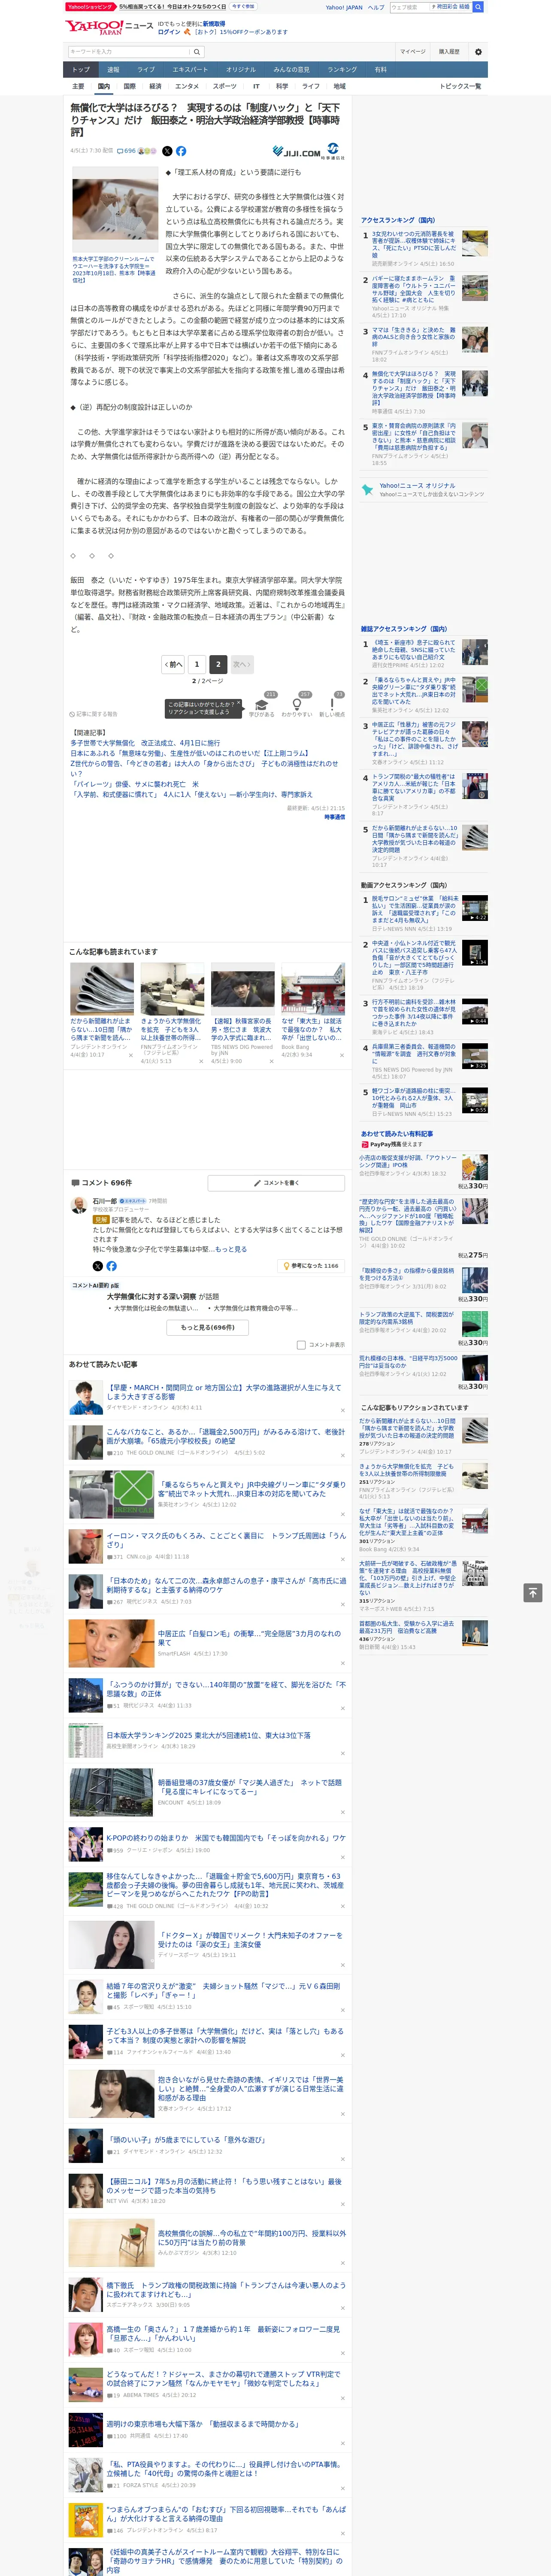Screen dimensions: 551x2576
Task: Open the 速報 main tab
Action: (113, 70)
